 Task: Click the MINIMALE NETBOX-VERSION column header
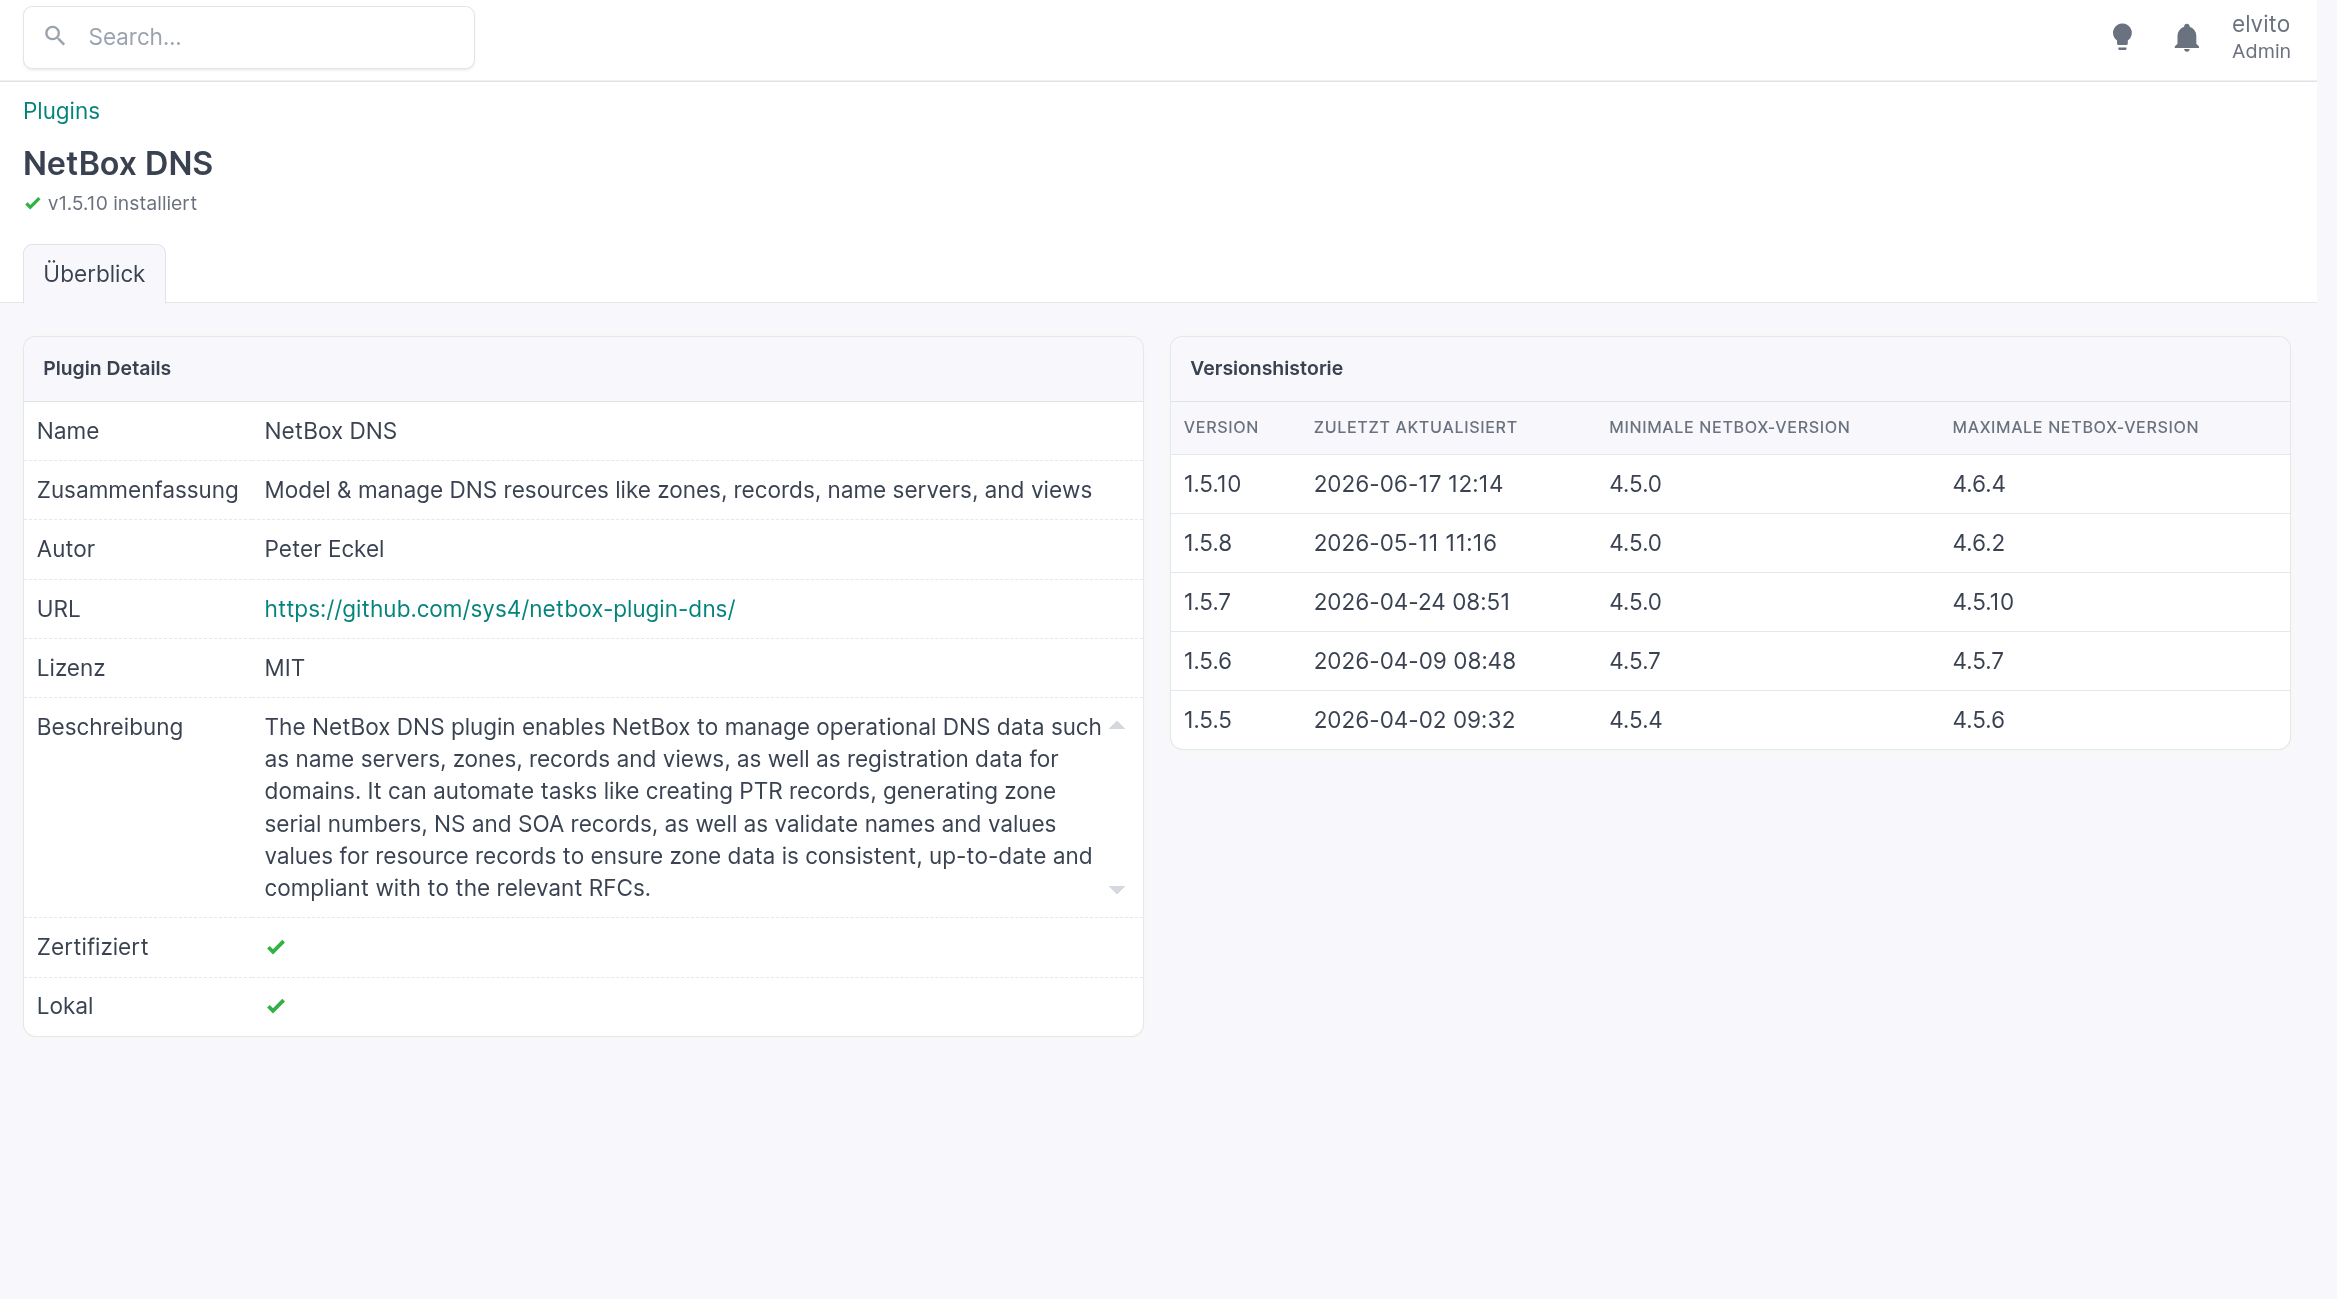(1729, 428)
